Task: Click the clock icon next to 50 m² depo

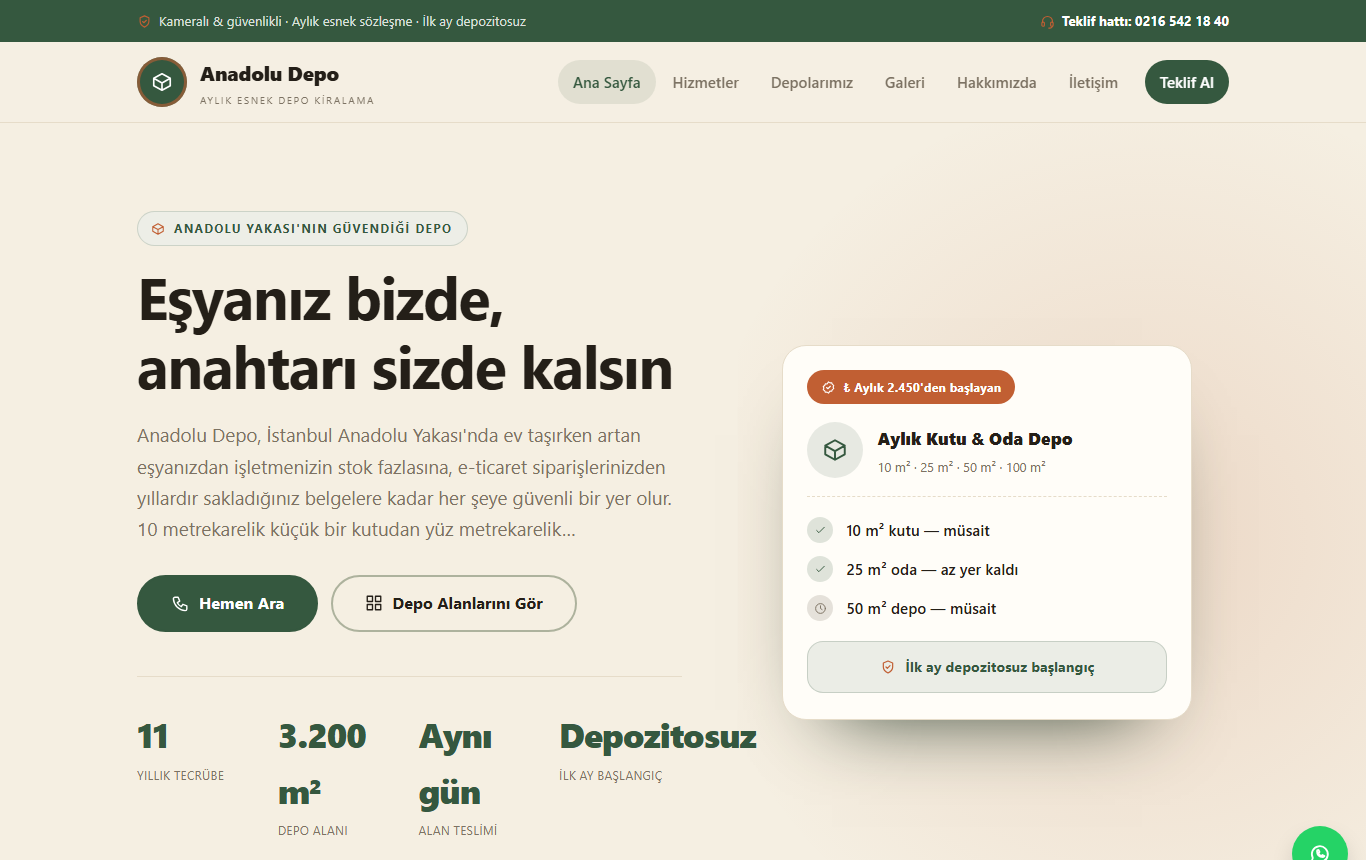Action: 820,608
